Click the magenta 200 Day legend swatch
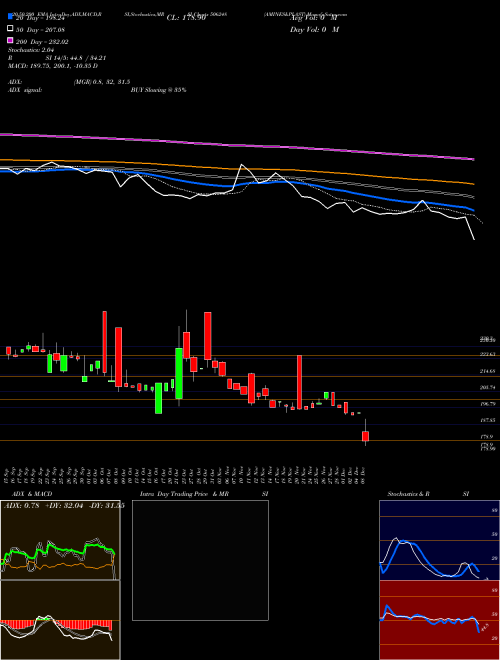This screenshot has height=660, width=500. coord(11,41)
